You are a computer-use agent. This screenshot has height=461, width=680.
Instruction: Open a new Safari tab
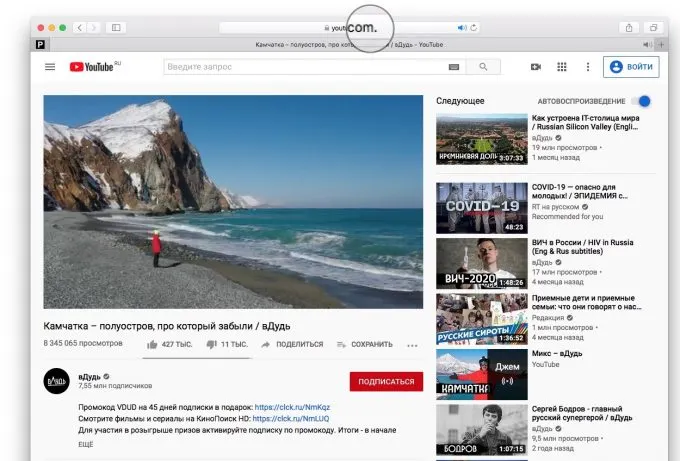tap(663, 45)
